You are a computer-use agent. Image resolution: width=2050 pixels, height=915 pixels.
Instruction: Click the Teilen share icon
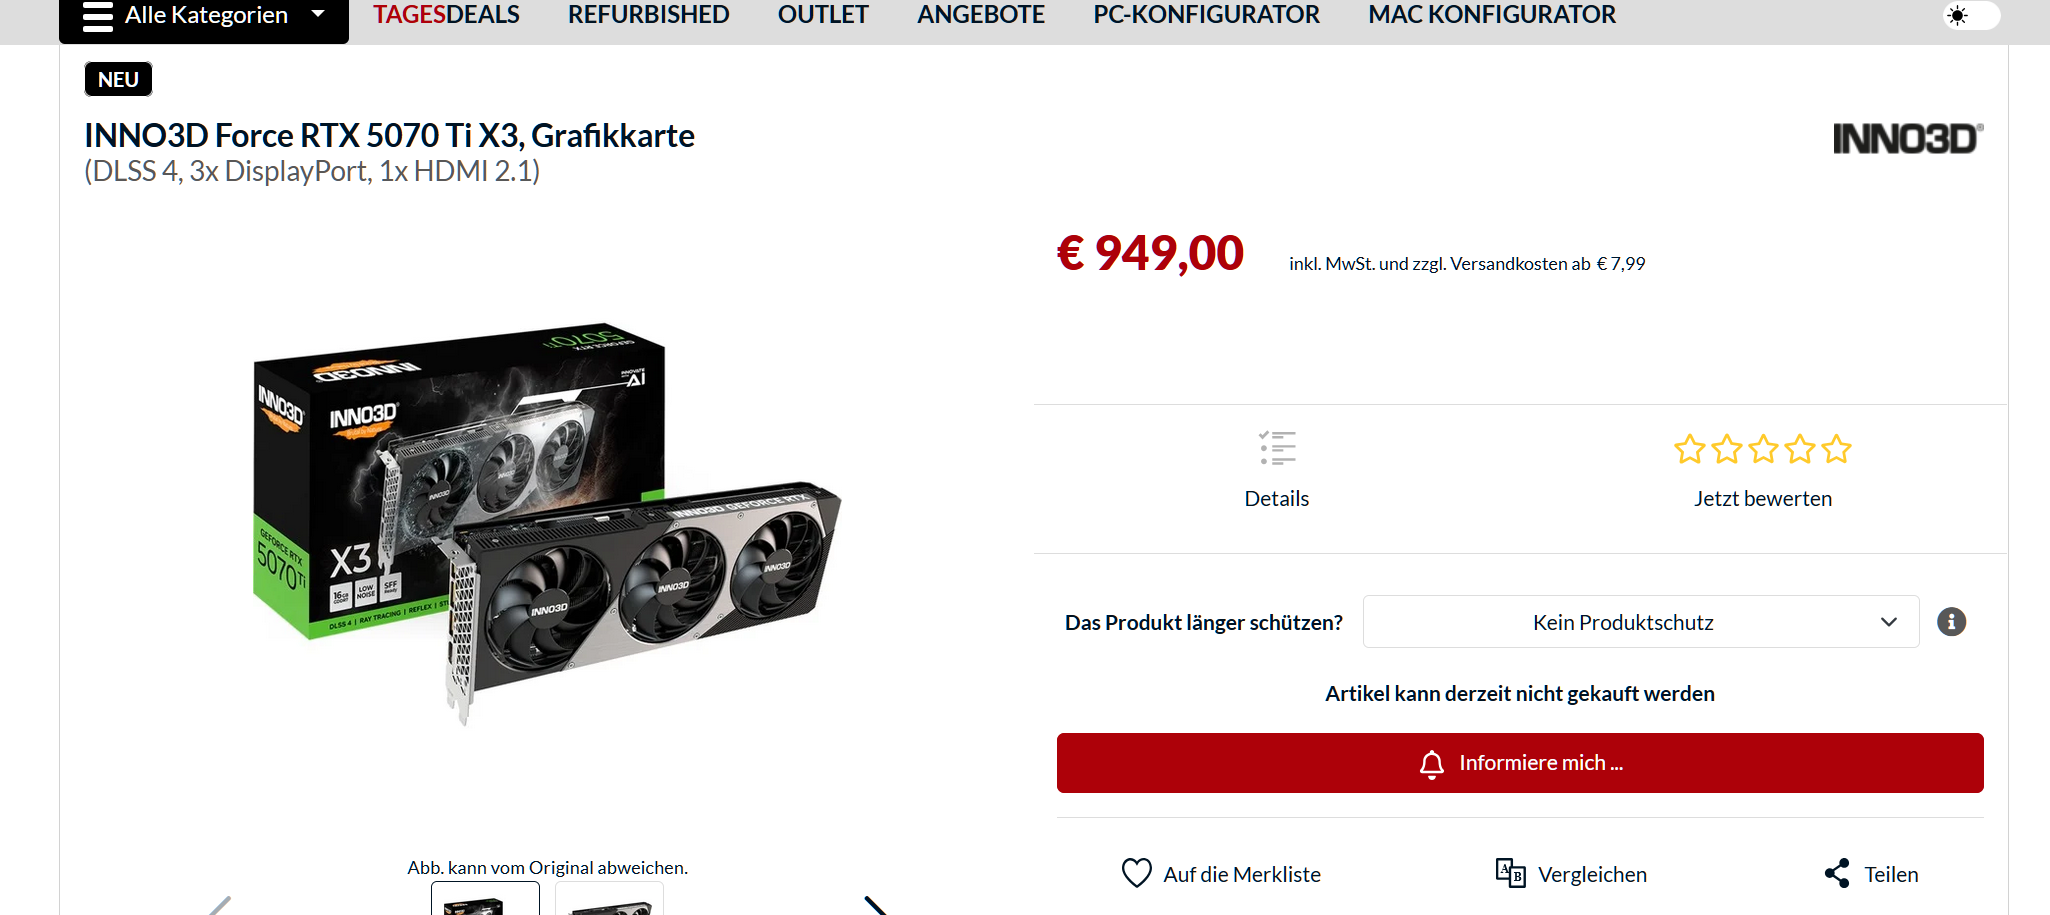coord(1837,873)
